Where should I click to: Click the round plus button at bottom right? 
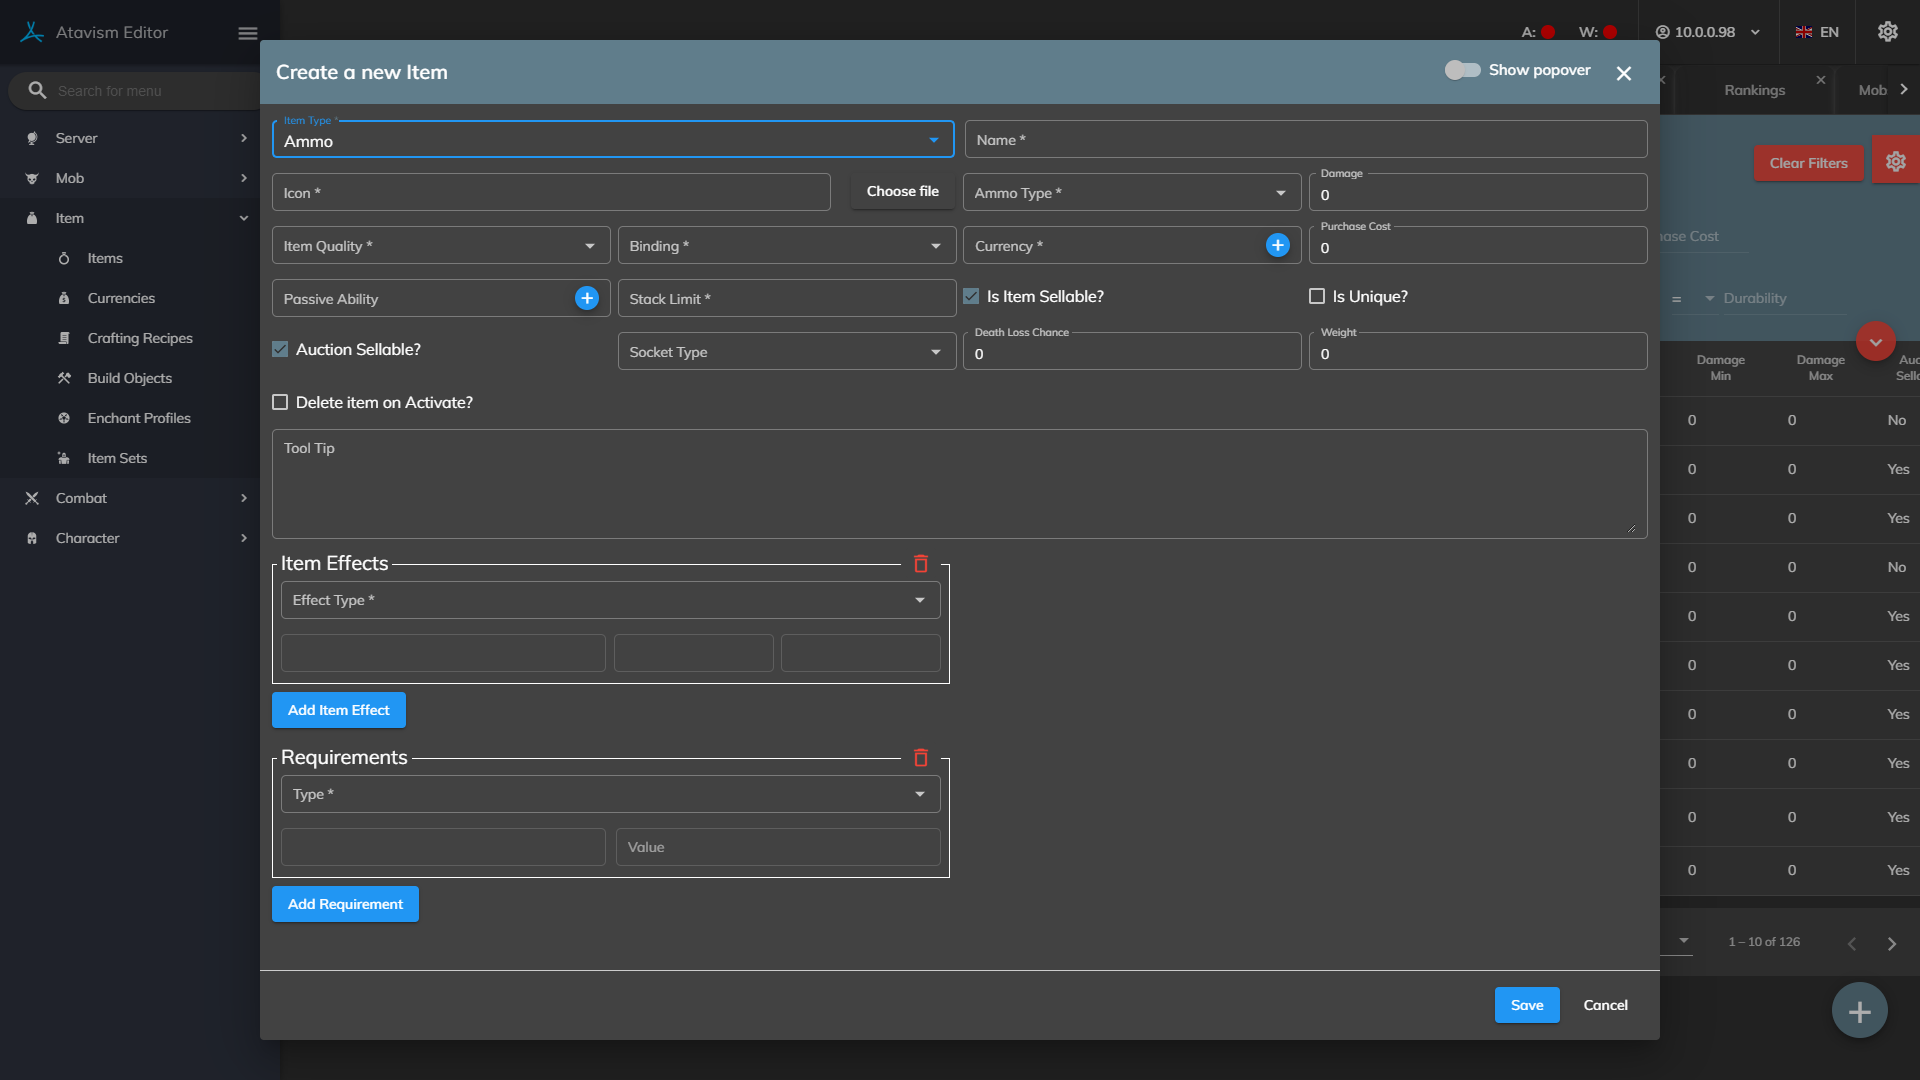(1859, 1012)
